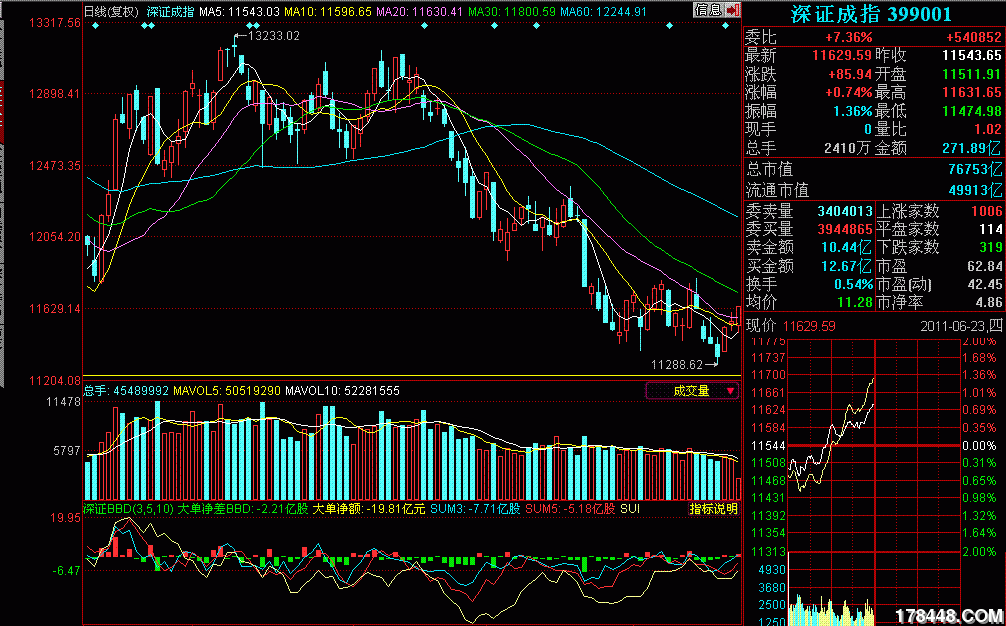This screenshot has height=626, width=1006.
Task: Click the 日线(复权) period label
Action: click(x=110, y=12)
